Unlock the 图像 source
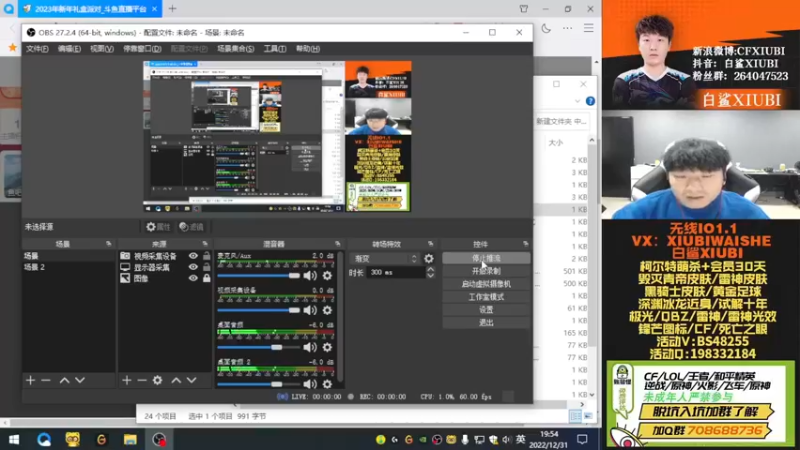 pos(207,278)
